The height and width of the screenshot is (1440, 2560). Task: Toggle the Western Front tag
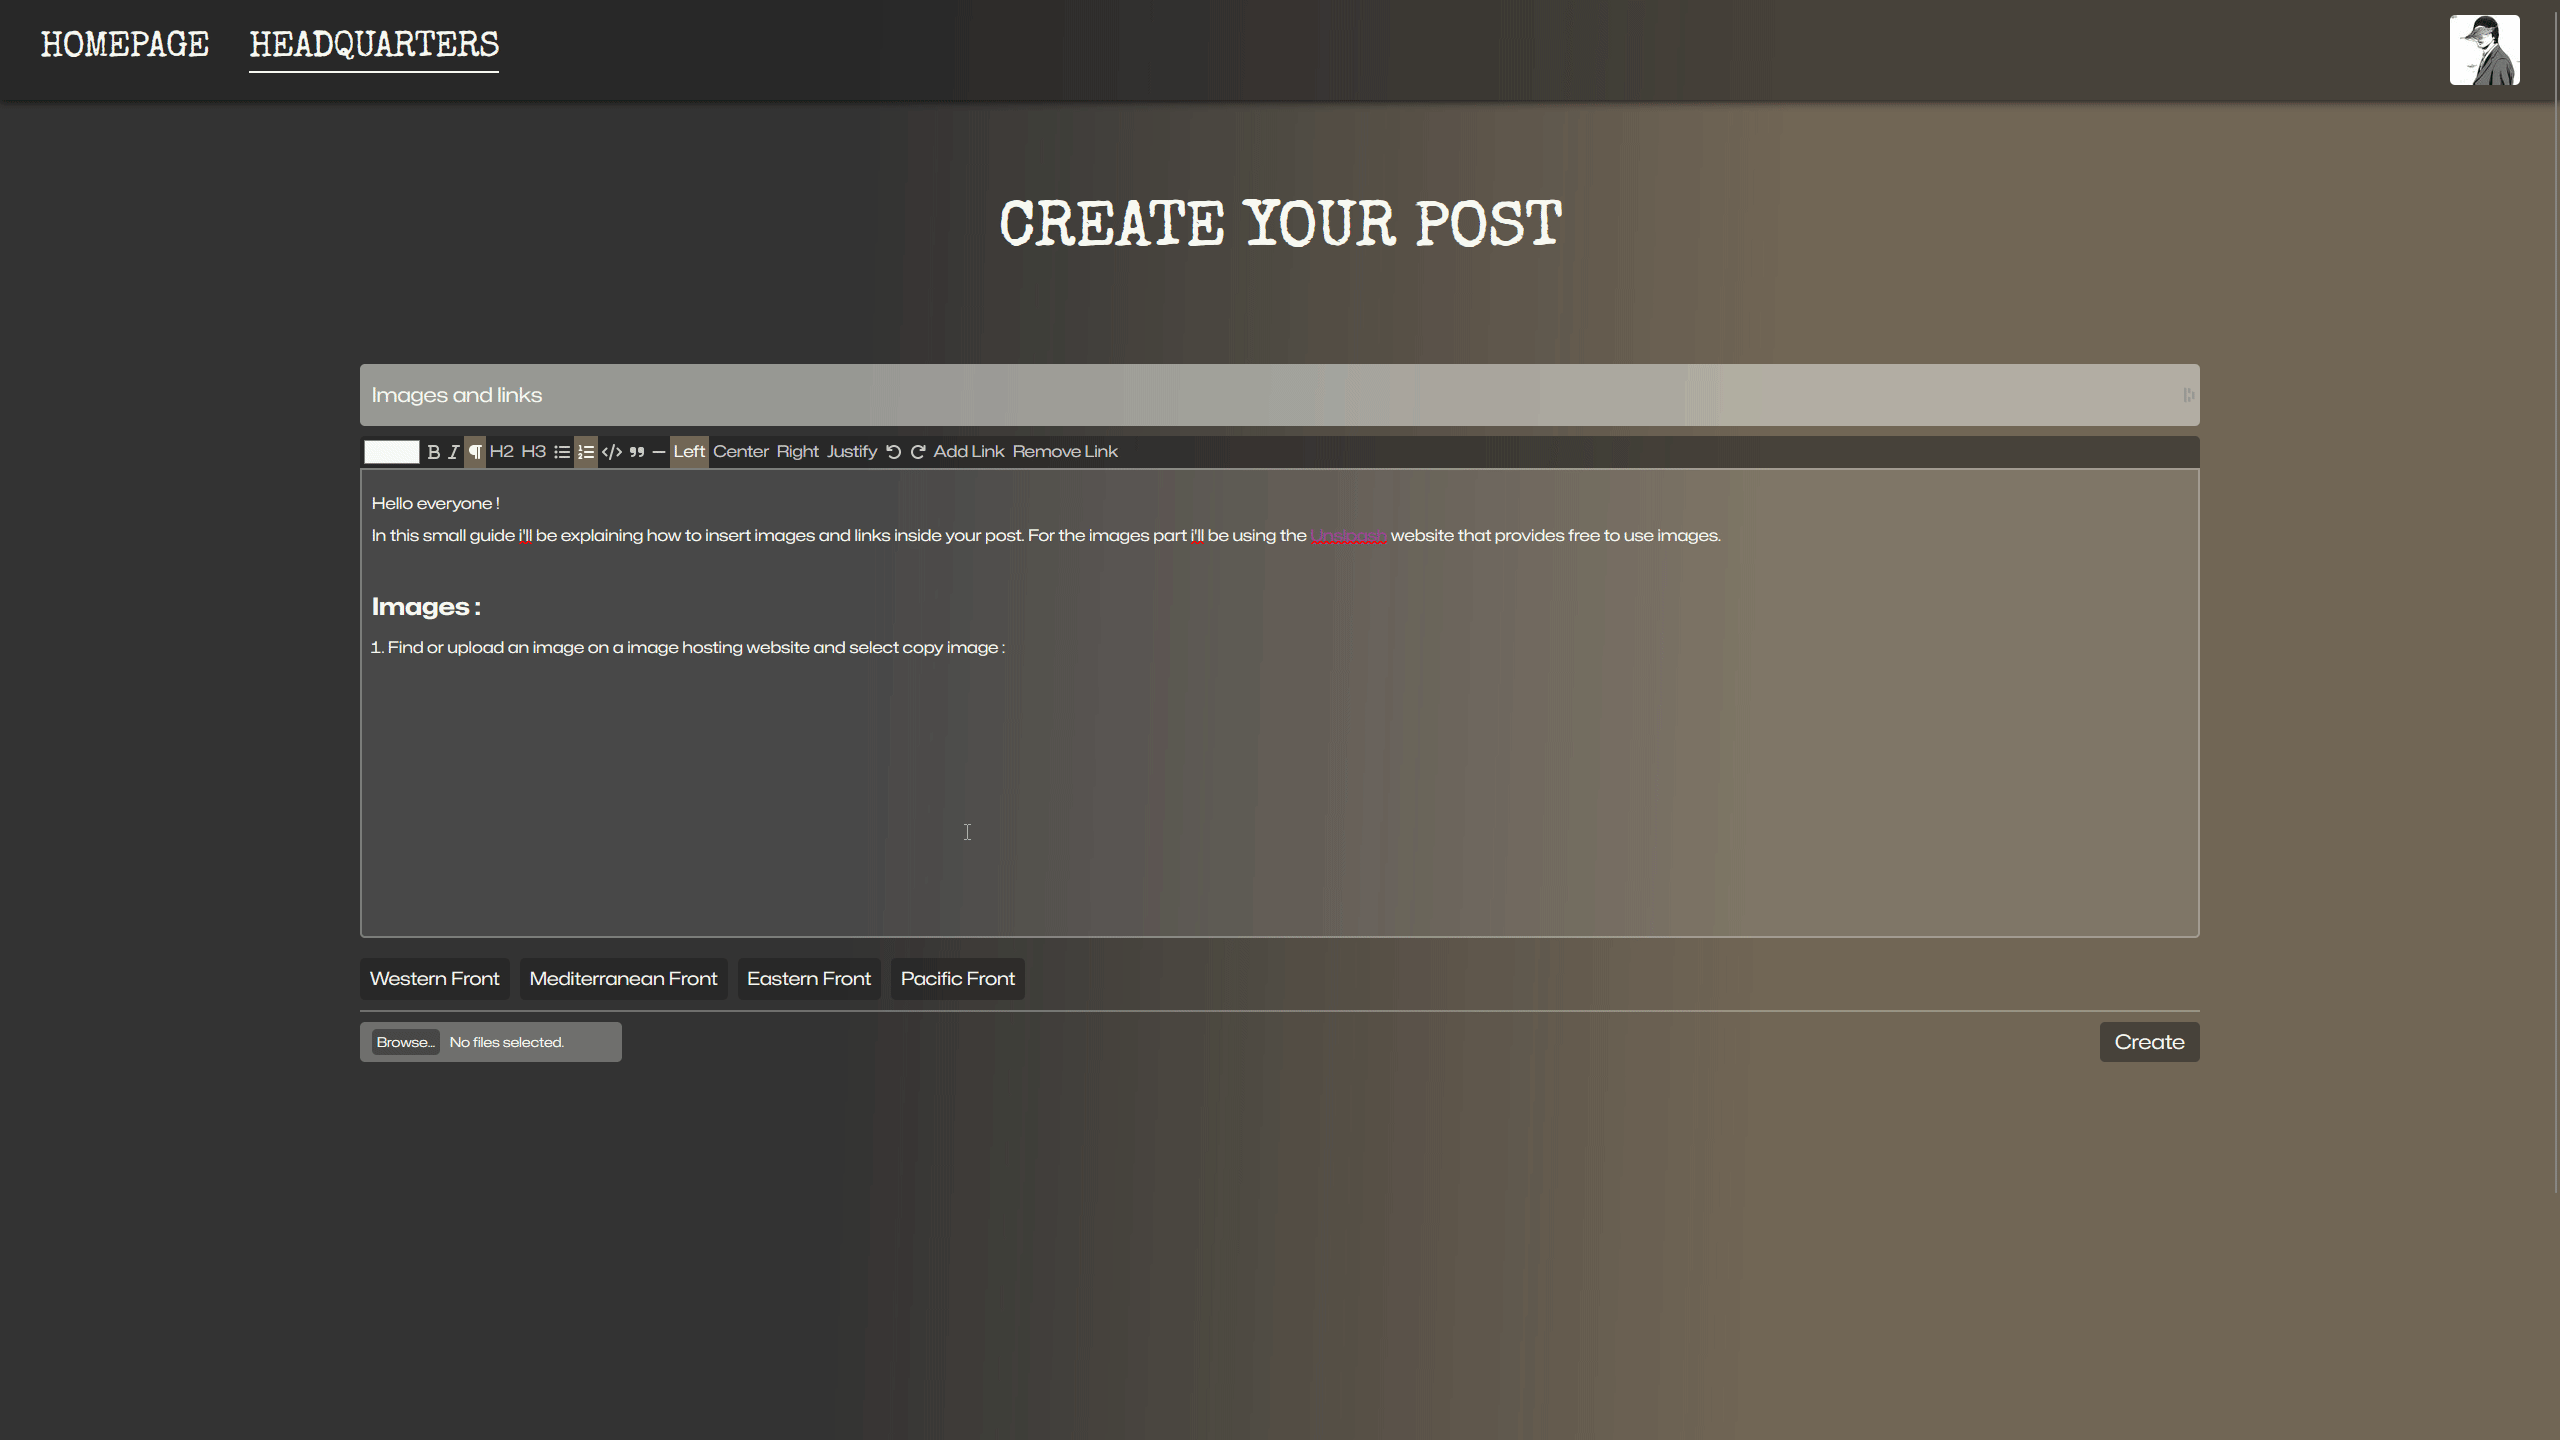coord(434,979)
